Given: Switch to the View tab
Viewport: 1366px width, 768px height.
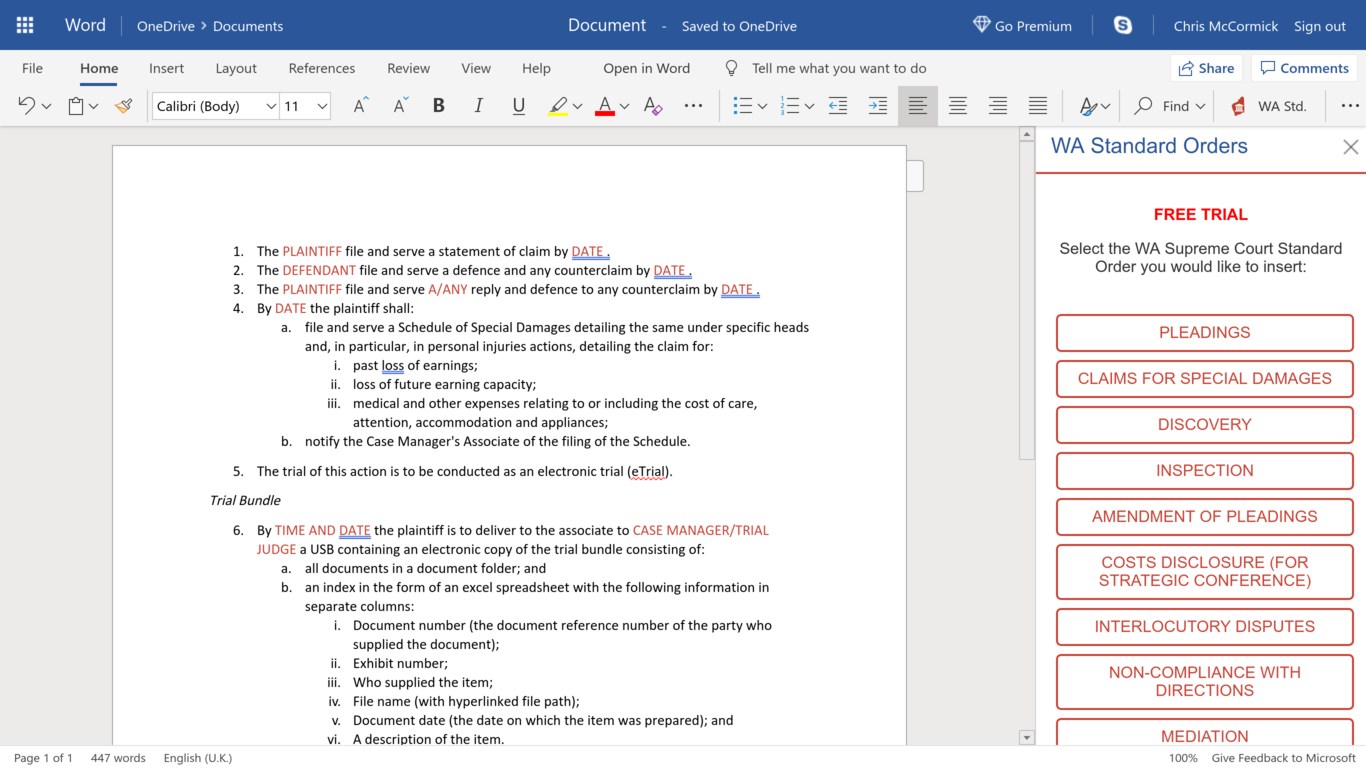Looking at the screenshot, I should pos(476,68).
